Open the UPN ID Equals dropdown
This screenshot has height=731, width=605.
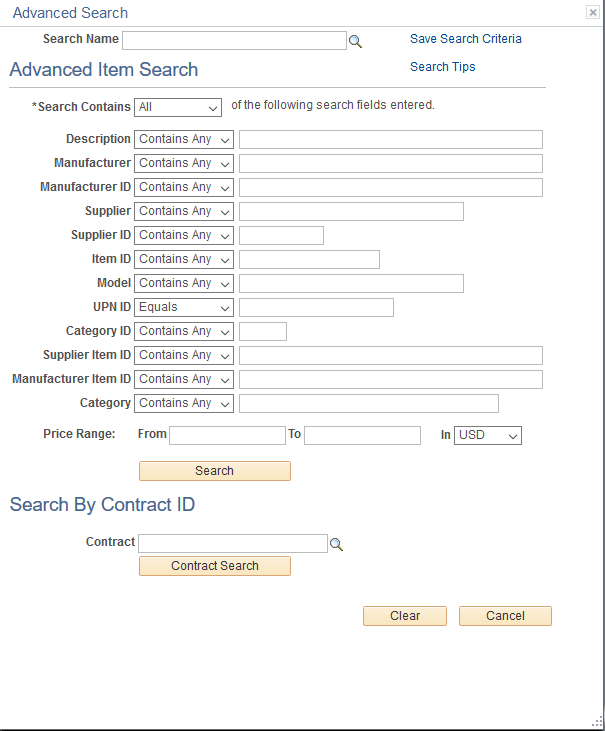coord(184,307)
